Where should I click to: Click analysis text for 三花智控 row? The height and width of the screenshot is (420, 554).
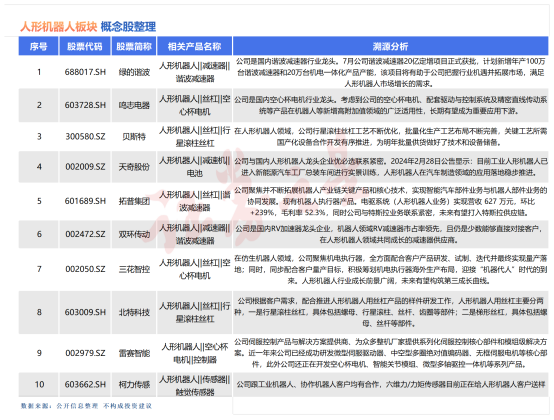point(390,270)
